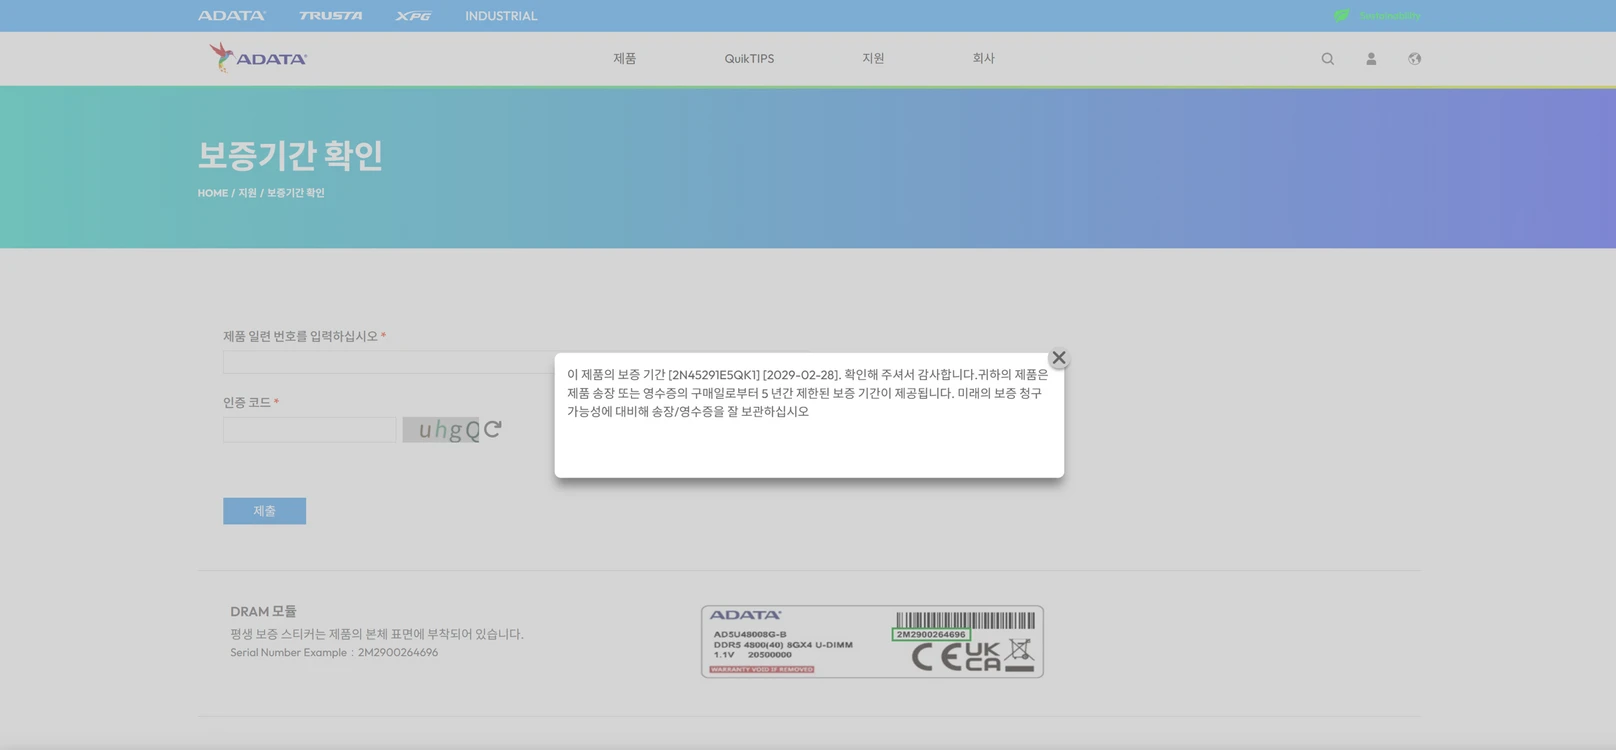The height and width of the screenshot is (750, 1616).
Task: Click the 평생 보증 스티커 description text
Action: (377, 634)
